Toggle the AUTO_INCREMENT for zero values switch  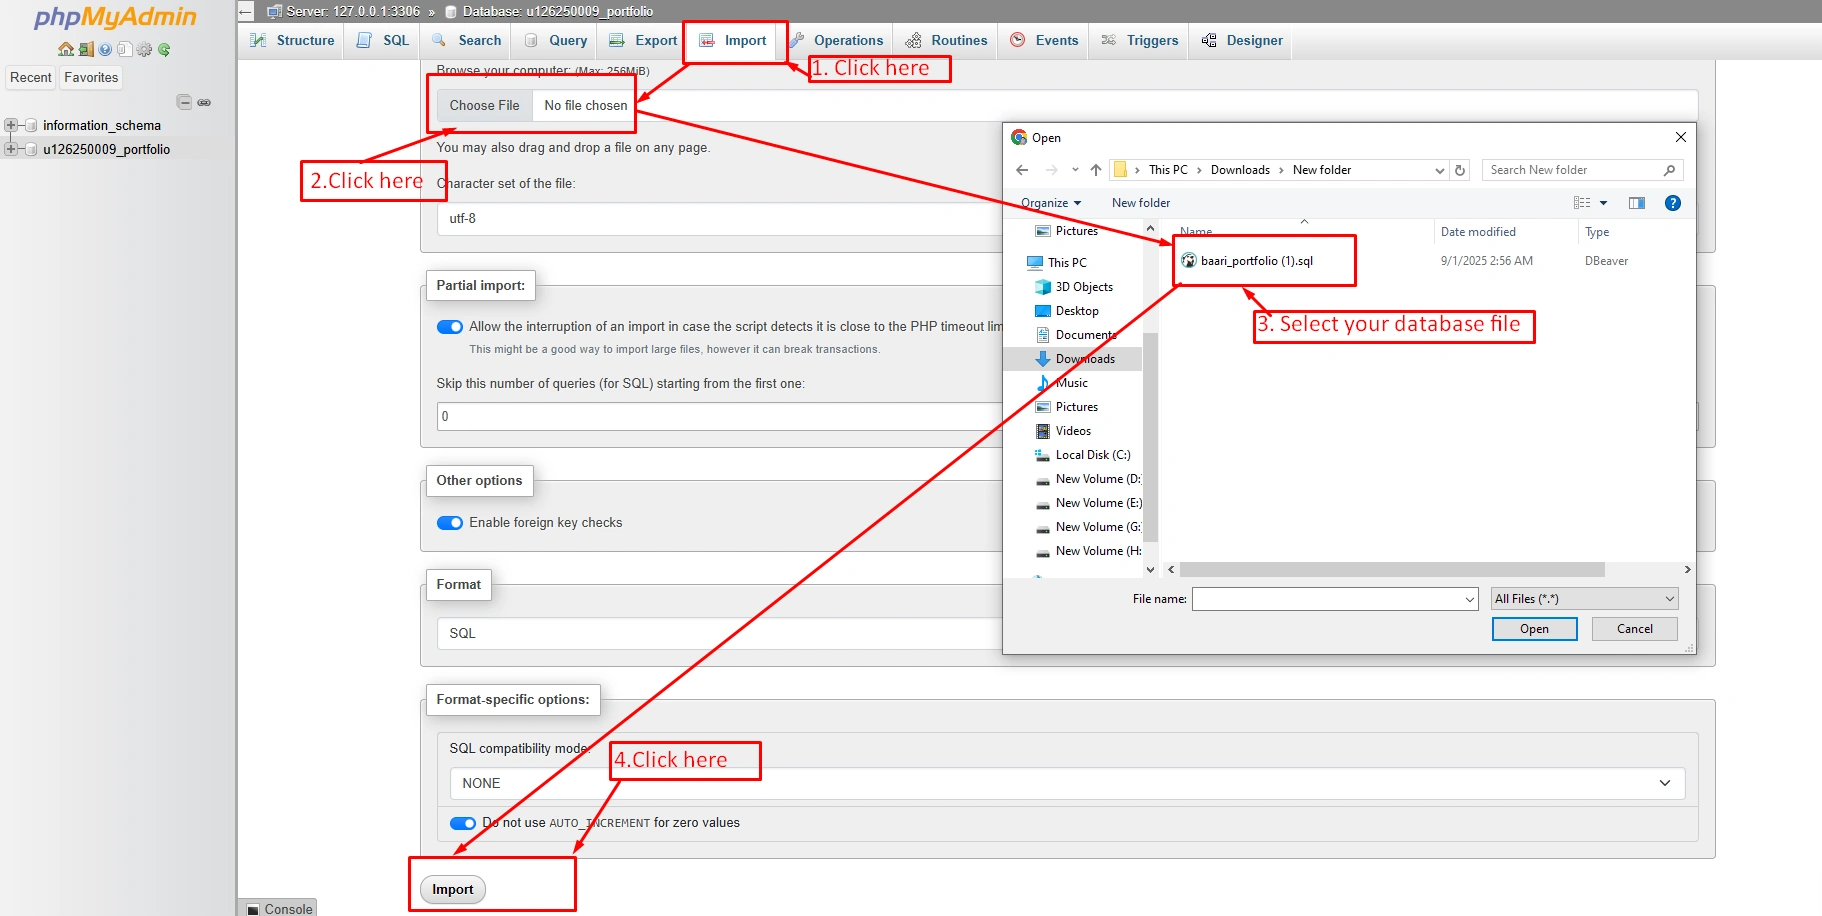(x=462, y=823)
